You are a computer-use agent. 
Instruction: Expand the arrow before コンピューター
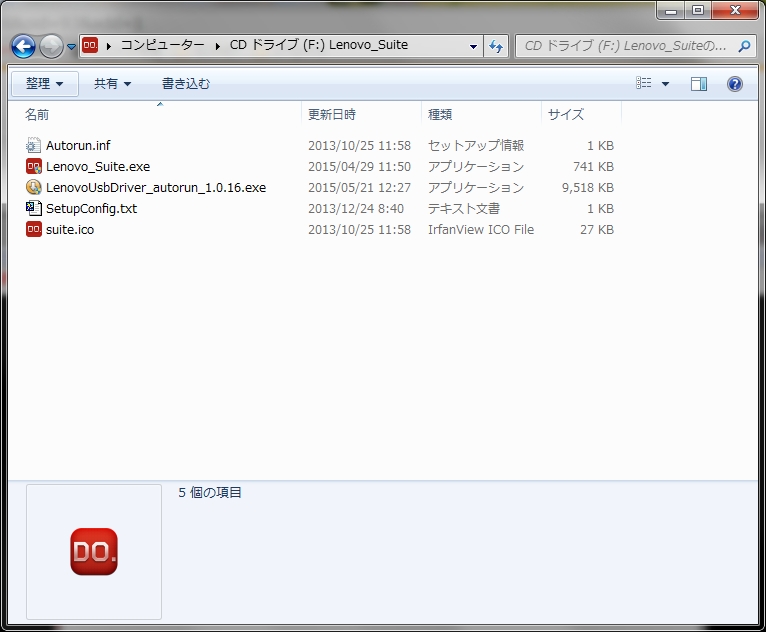coord(109,46)
